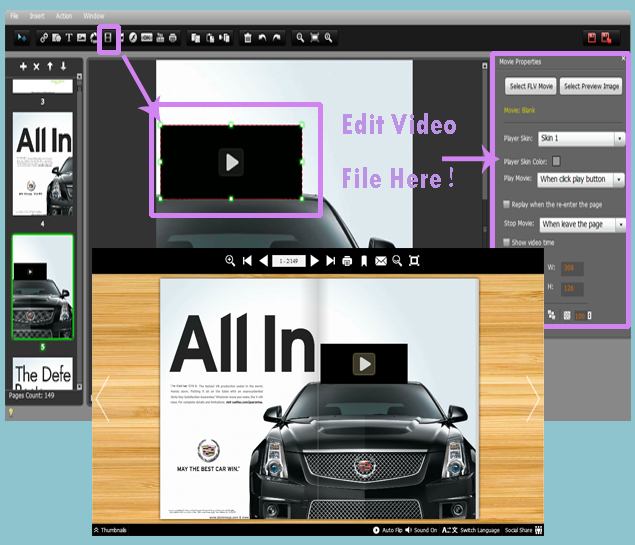Click the add image tool icon
The height and width of the screenshot is (545, 635).
tap(81, 38)
